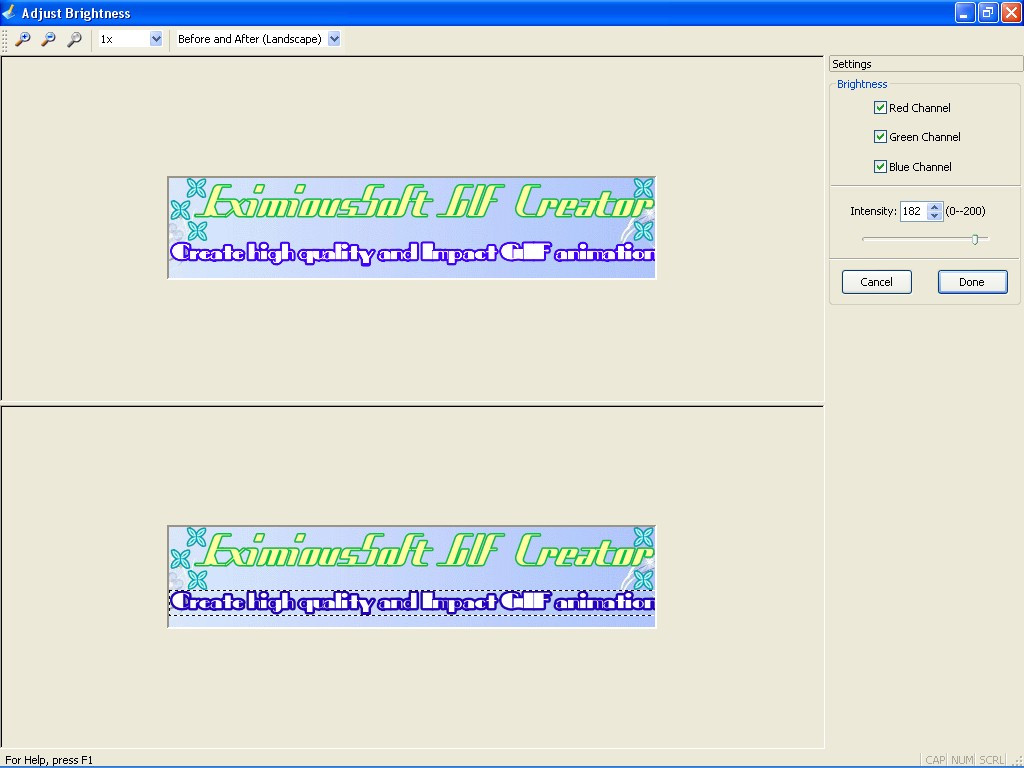The height and width of the screenshot is (768, 1024).
Task: Click the Brightness group label
Action: (x=862, y=84)
